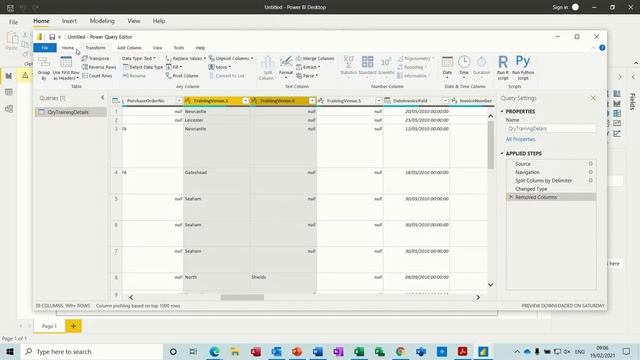The image size is (640, 360).
Task: Open the Date column transform icon
Action: pyautogui.click(x=447, y=62)
